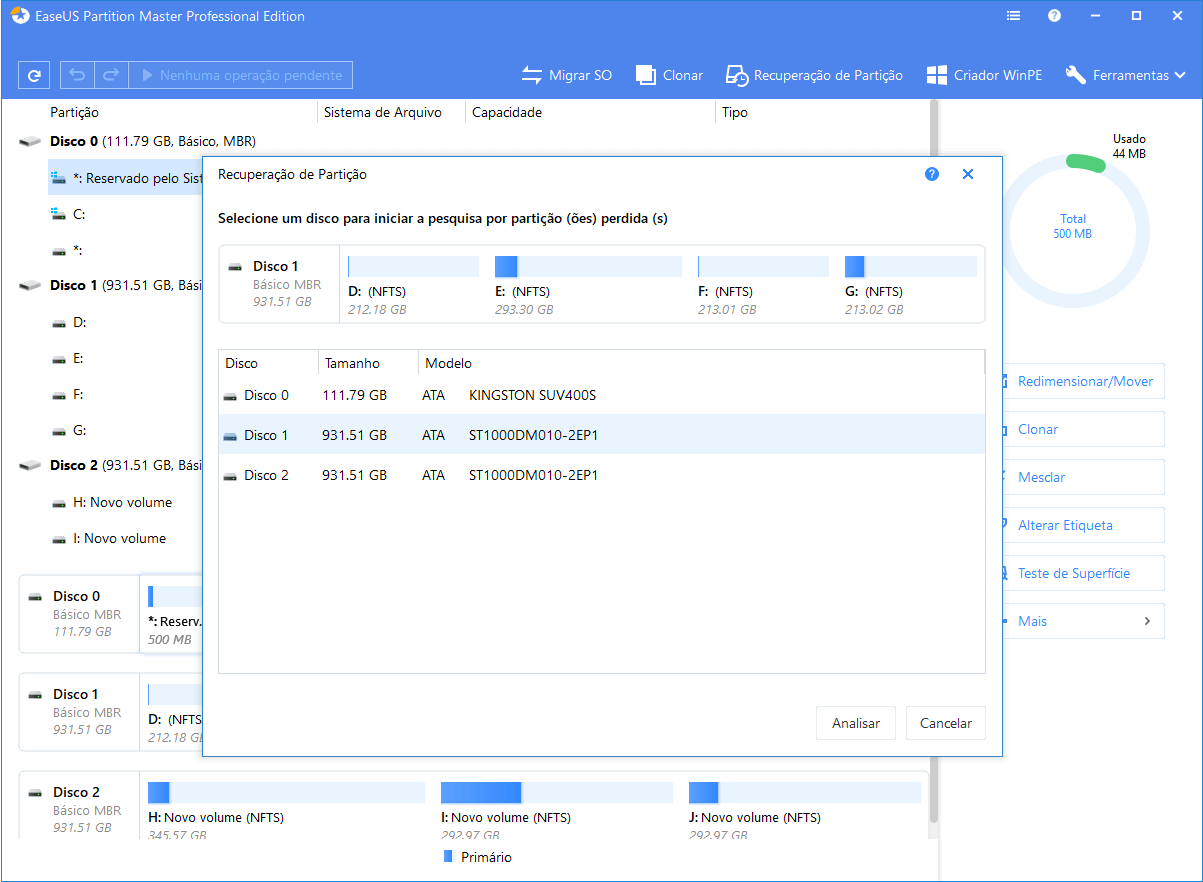Screen dimensions: 1203x882
Task: Click the Disco 0 card in disk map
Action: pyautogui.click(x=79, y=614)
